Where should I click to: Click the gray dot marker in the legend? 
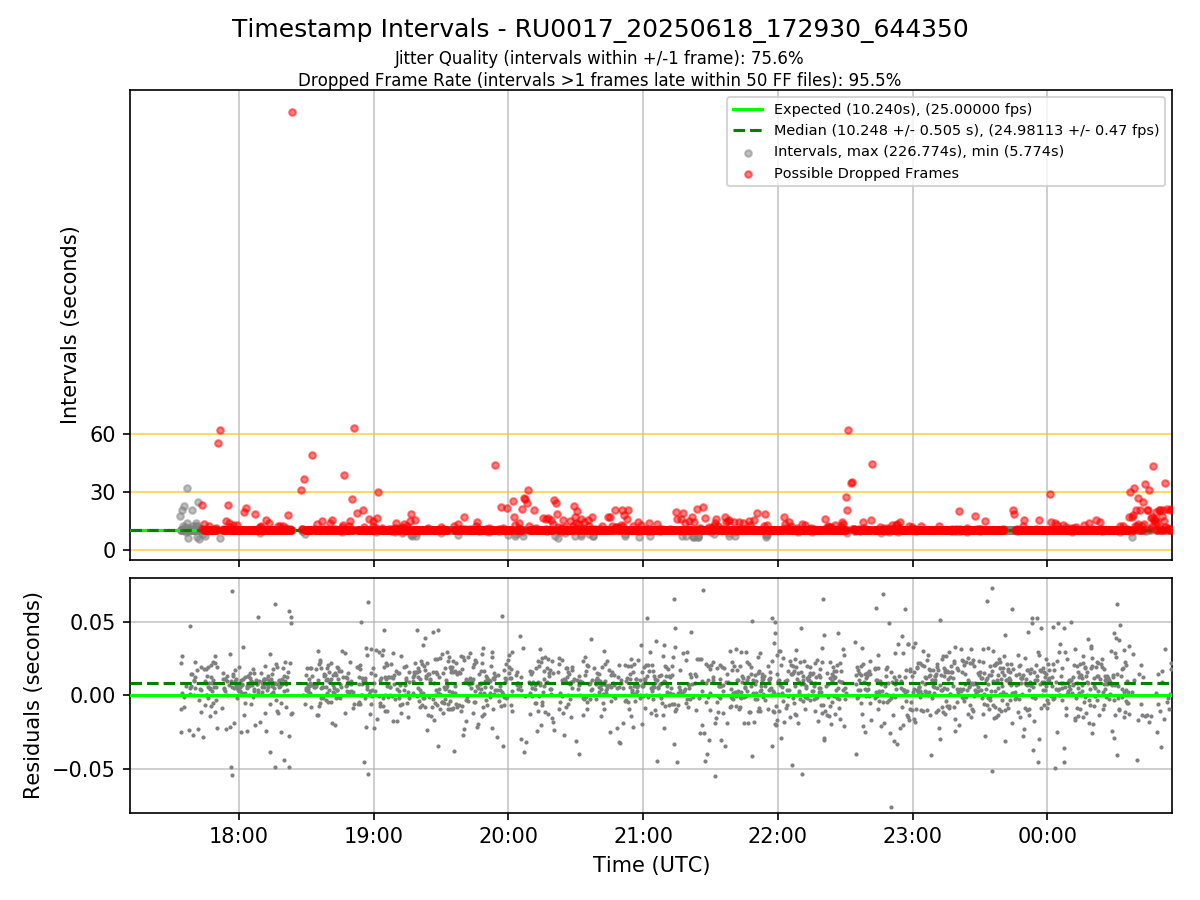749,152
